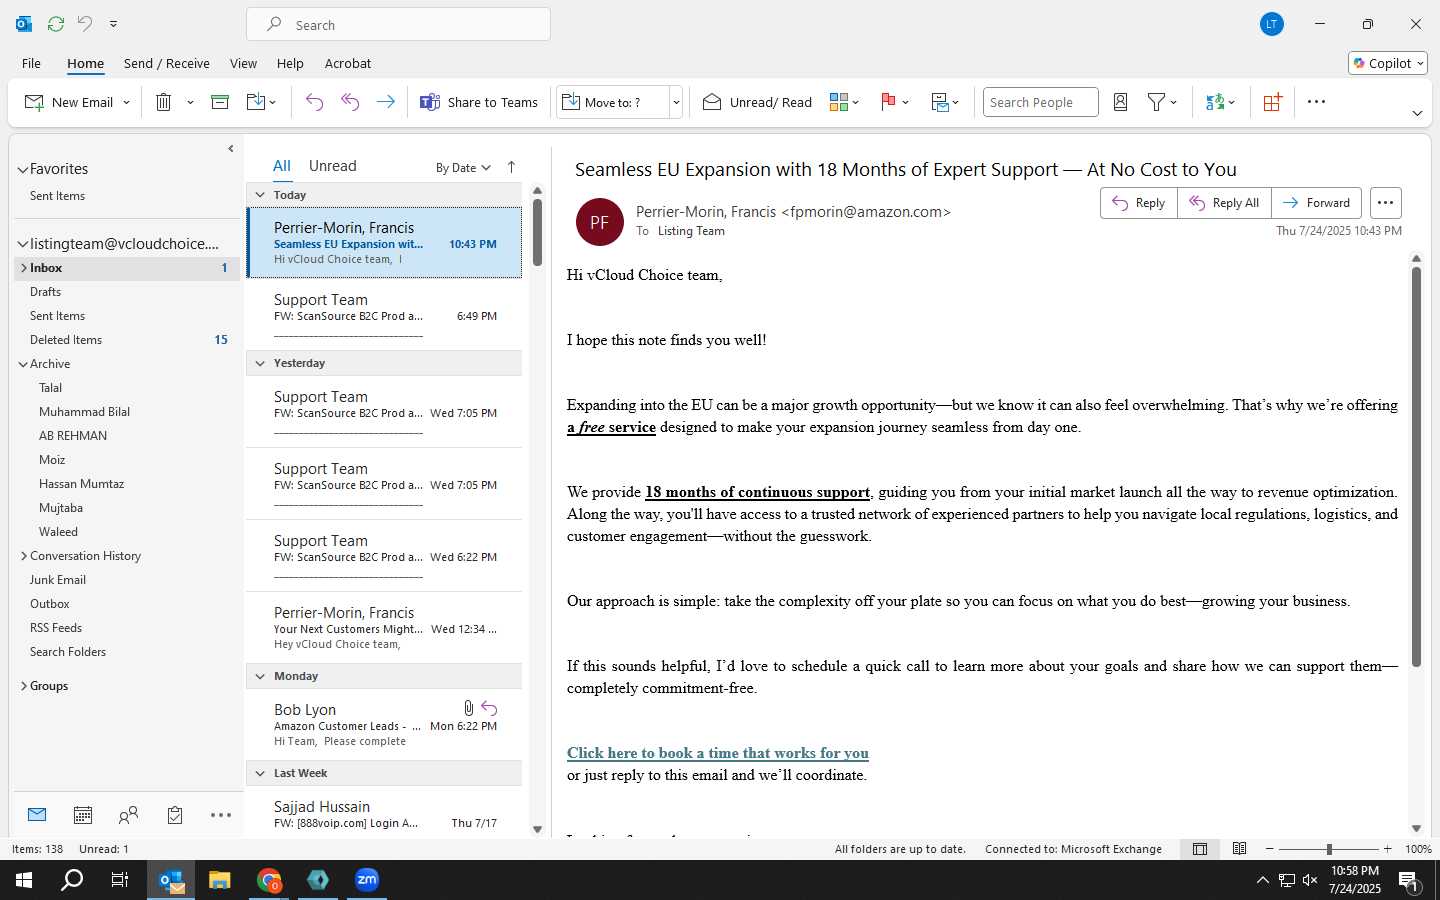
Task: Click Reply All button in reading pane
Action: [x=1224, y=202]
